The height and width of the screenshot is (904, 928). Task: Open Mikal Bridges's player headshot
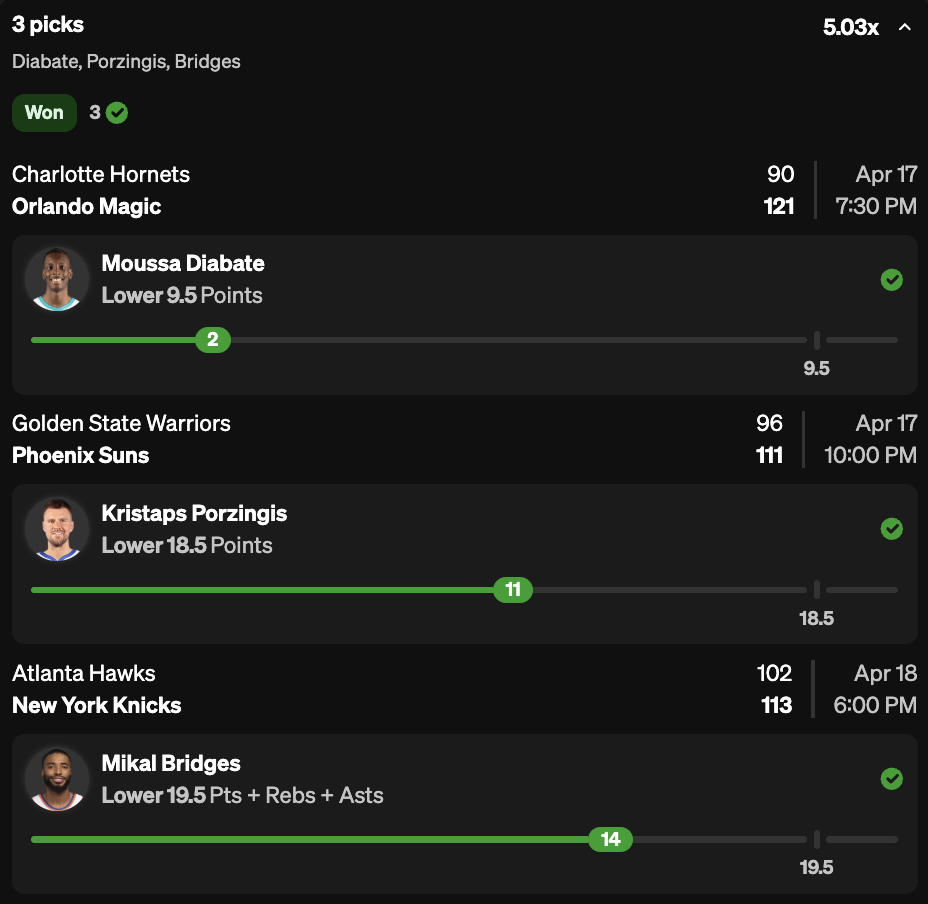(57, 778)
